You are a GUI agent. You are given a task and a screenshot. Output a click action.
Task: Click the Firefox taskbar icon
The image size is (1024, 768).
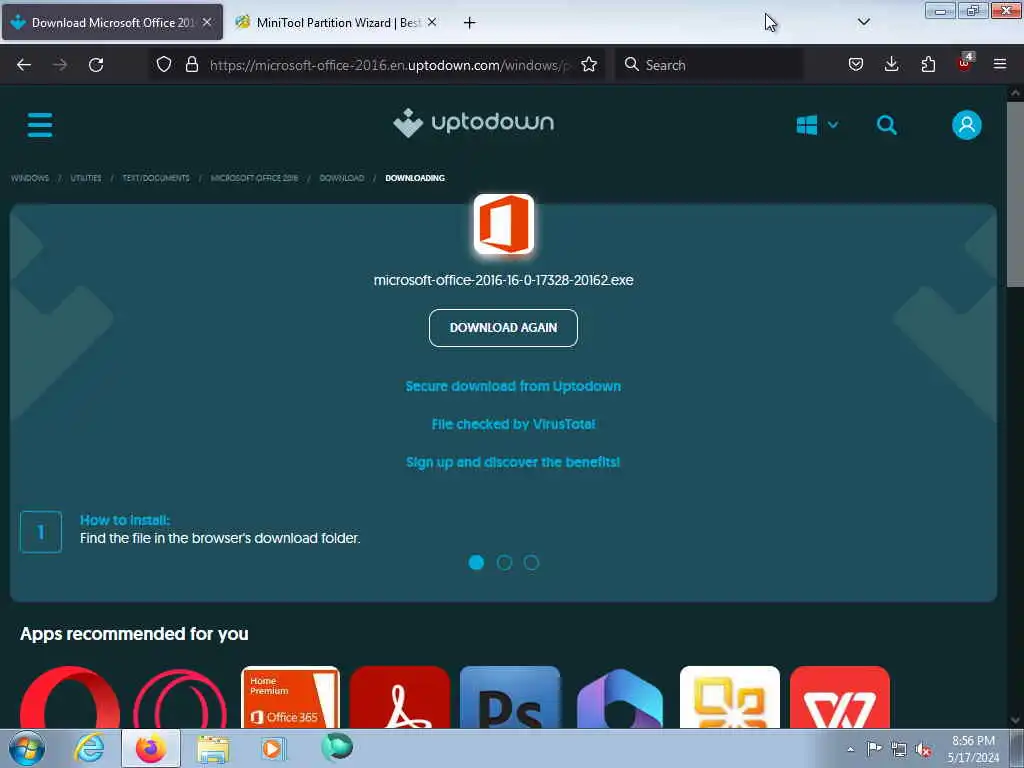pyautogui.click(x=151, y=748)
